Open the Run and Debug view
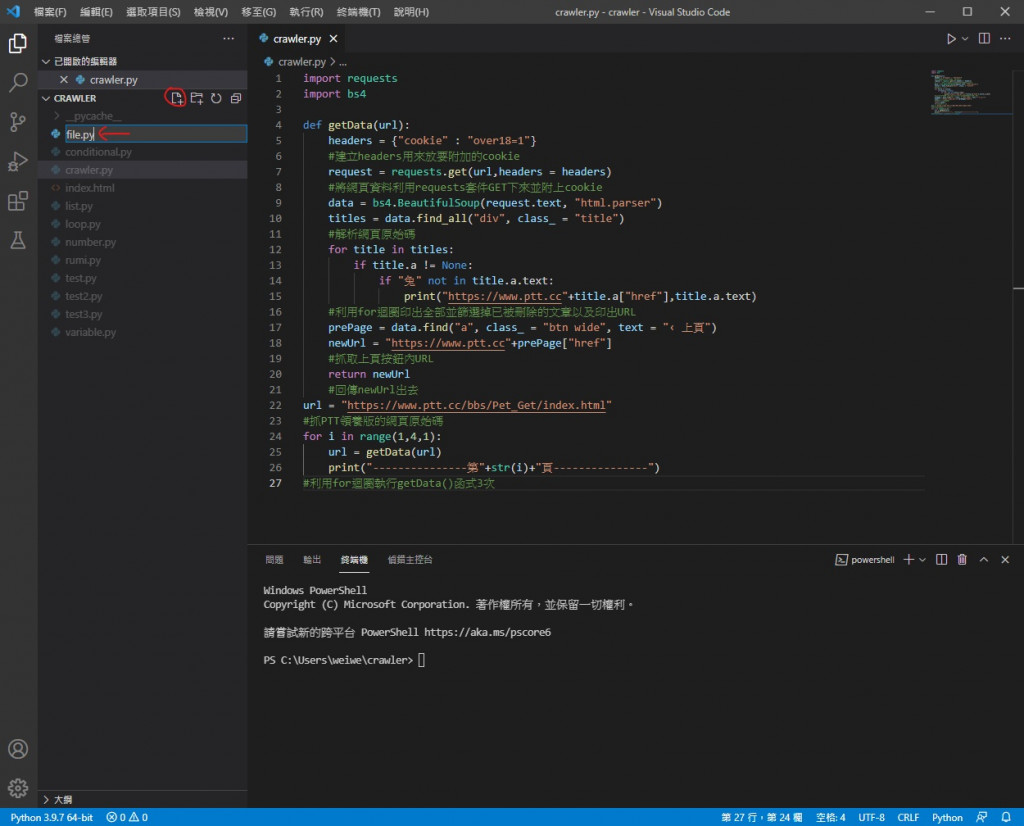This screenshot has width=1024, height=826. [18, 161]
